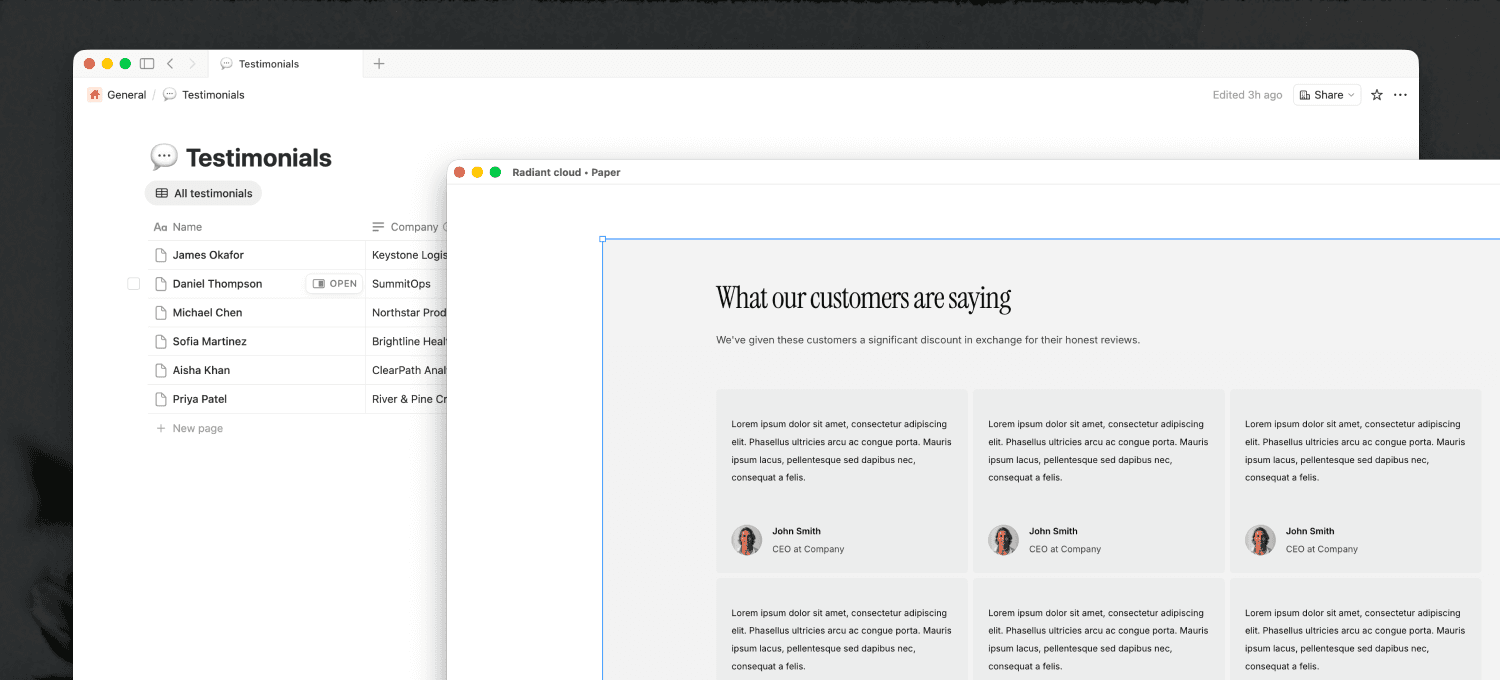The image size is (1500, 680).
Task: Click page icon beside Sofia Martinez
Action: coord(160,342)
